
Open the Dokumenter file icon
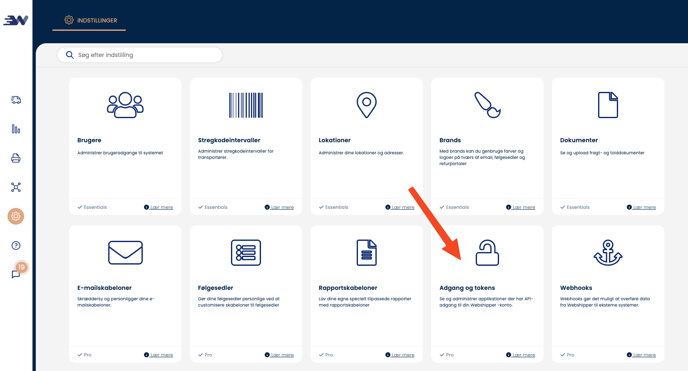pyautogui.click(x=608, y=105)
